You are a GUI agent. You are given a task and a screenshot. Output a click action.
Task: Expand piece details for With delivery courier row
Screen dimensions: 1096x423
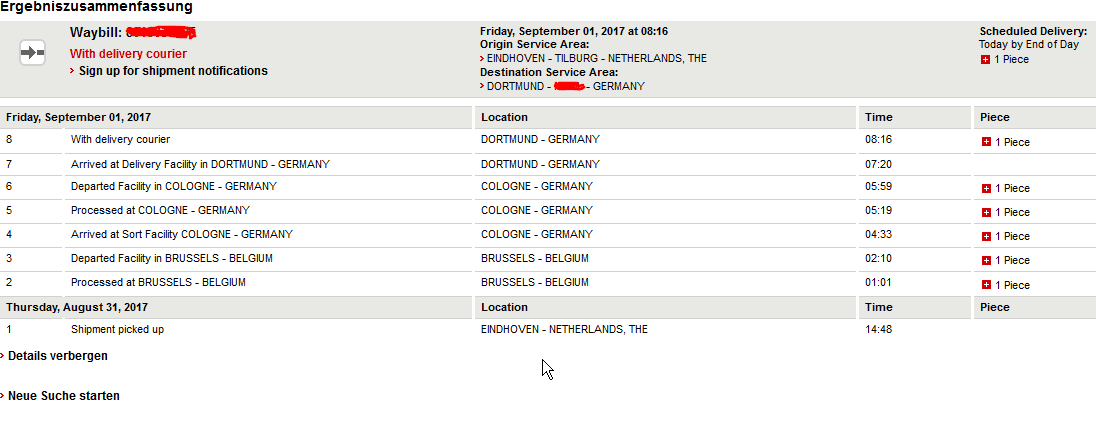(986, 142)
